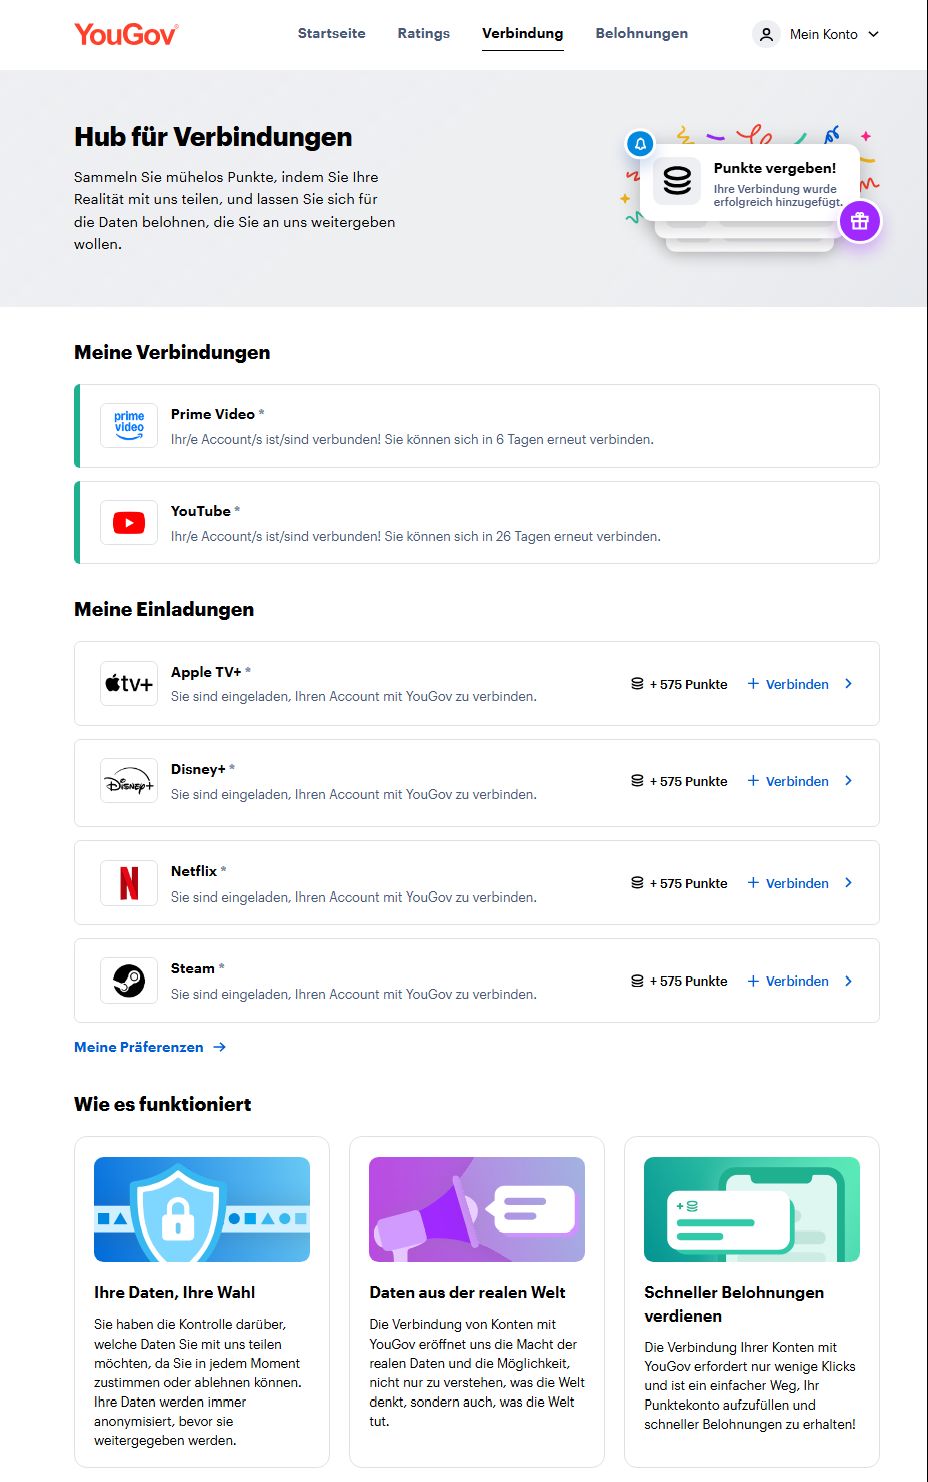Click the Prime Video logo icon
This screenshot has width=928, height=1482.
129,426
